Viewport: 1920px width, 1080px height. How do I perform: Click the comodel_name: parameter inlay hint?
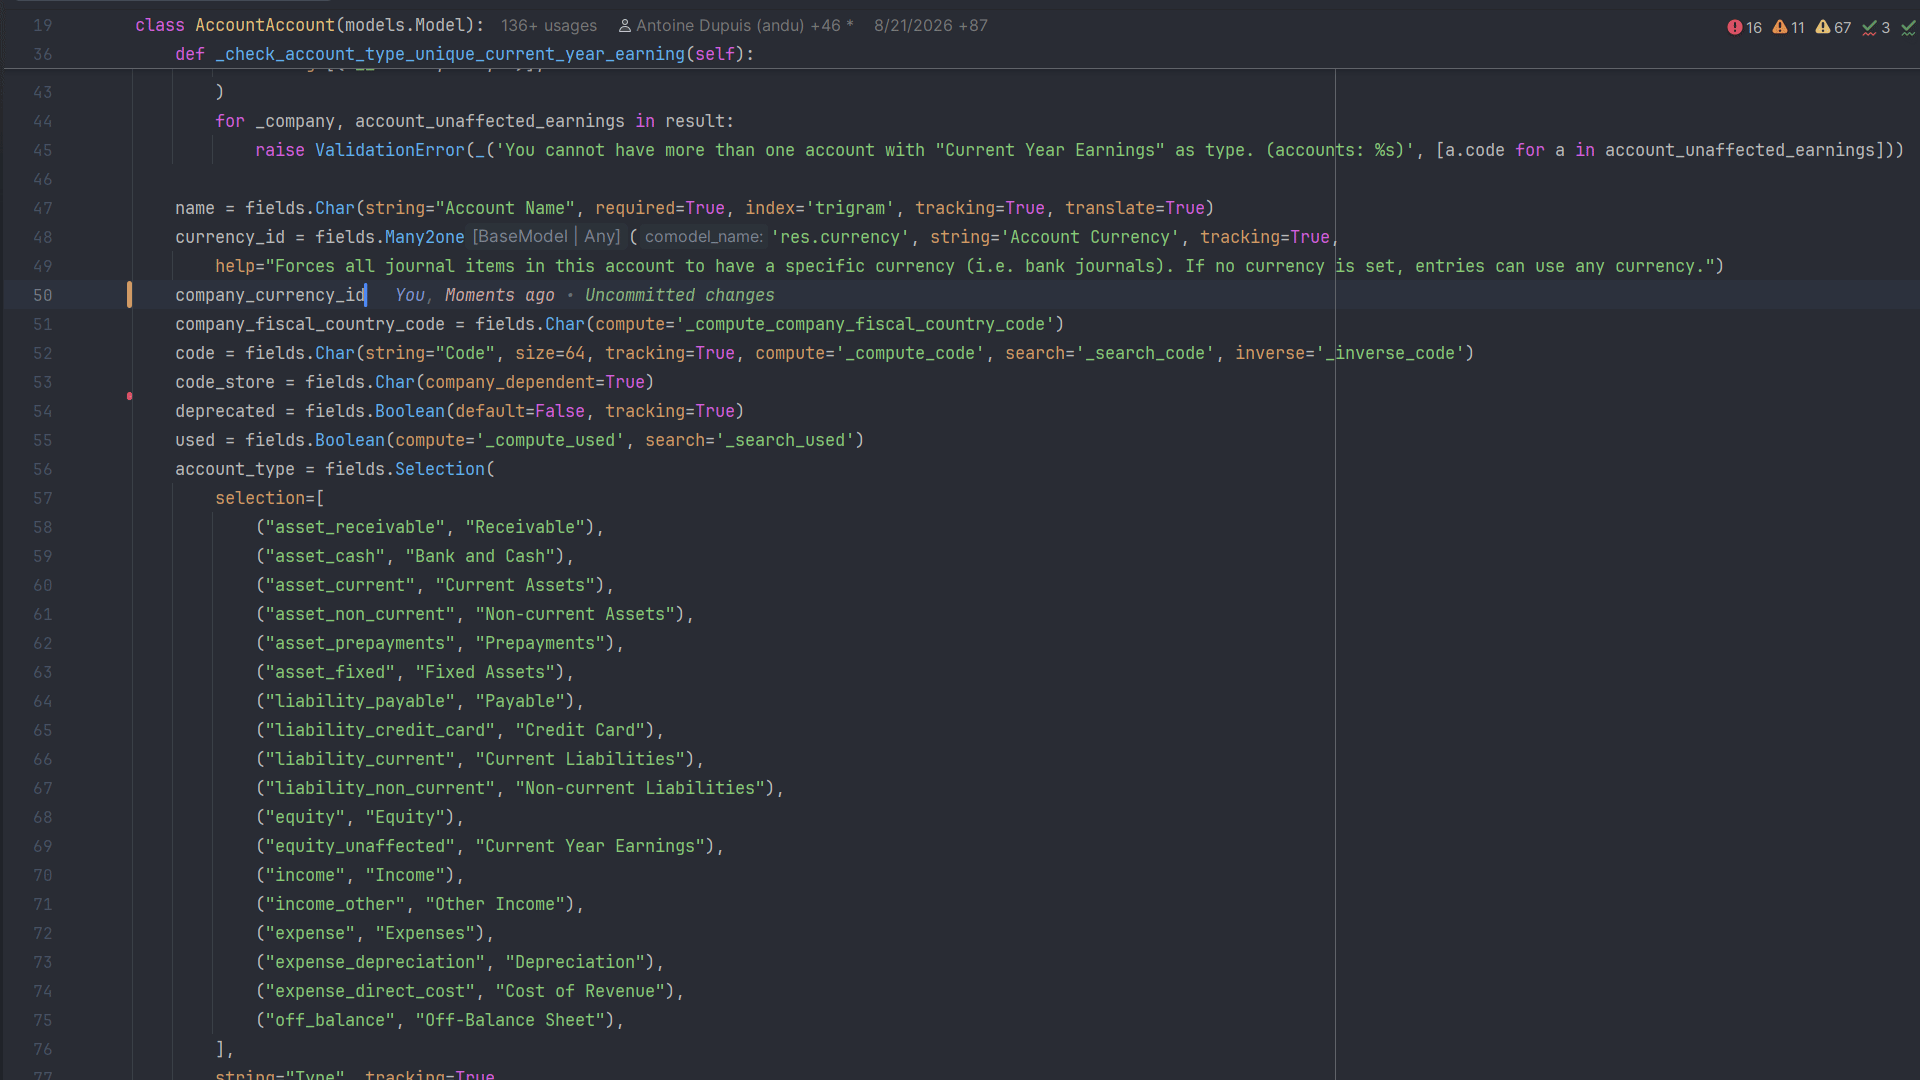704,237
